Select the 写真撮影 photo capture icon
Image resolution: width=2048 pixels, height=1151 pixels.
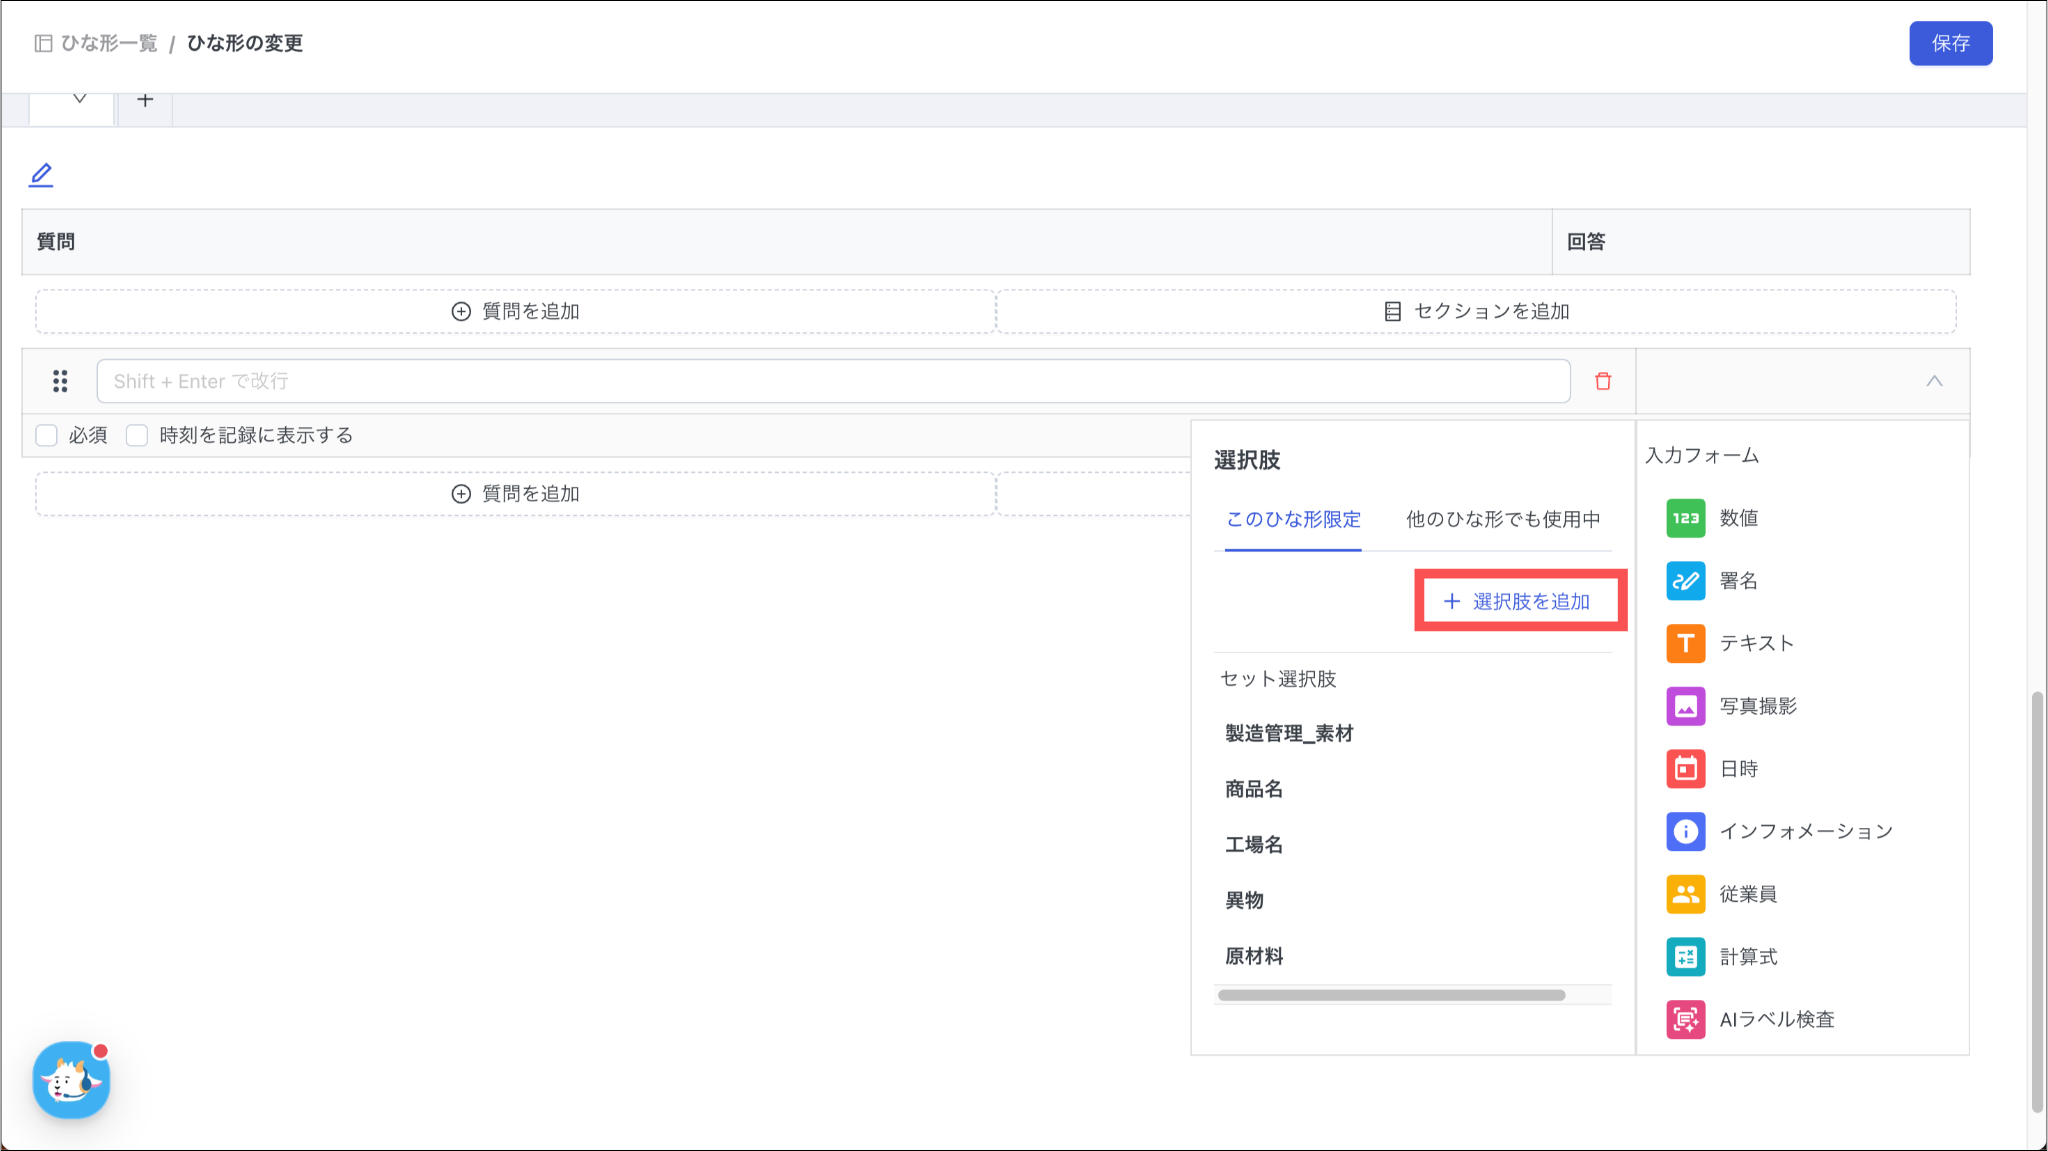click(x=1685, y=706)
